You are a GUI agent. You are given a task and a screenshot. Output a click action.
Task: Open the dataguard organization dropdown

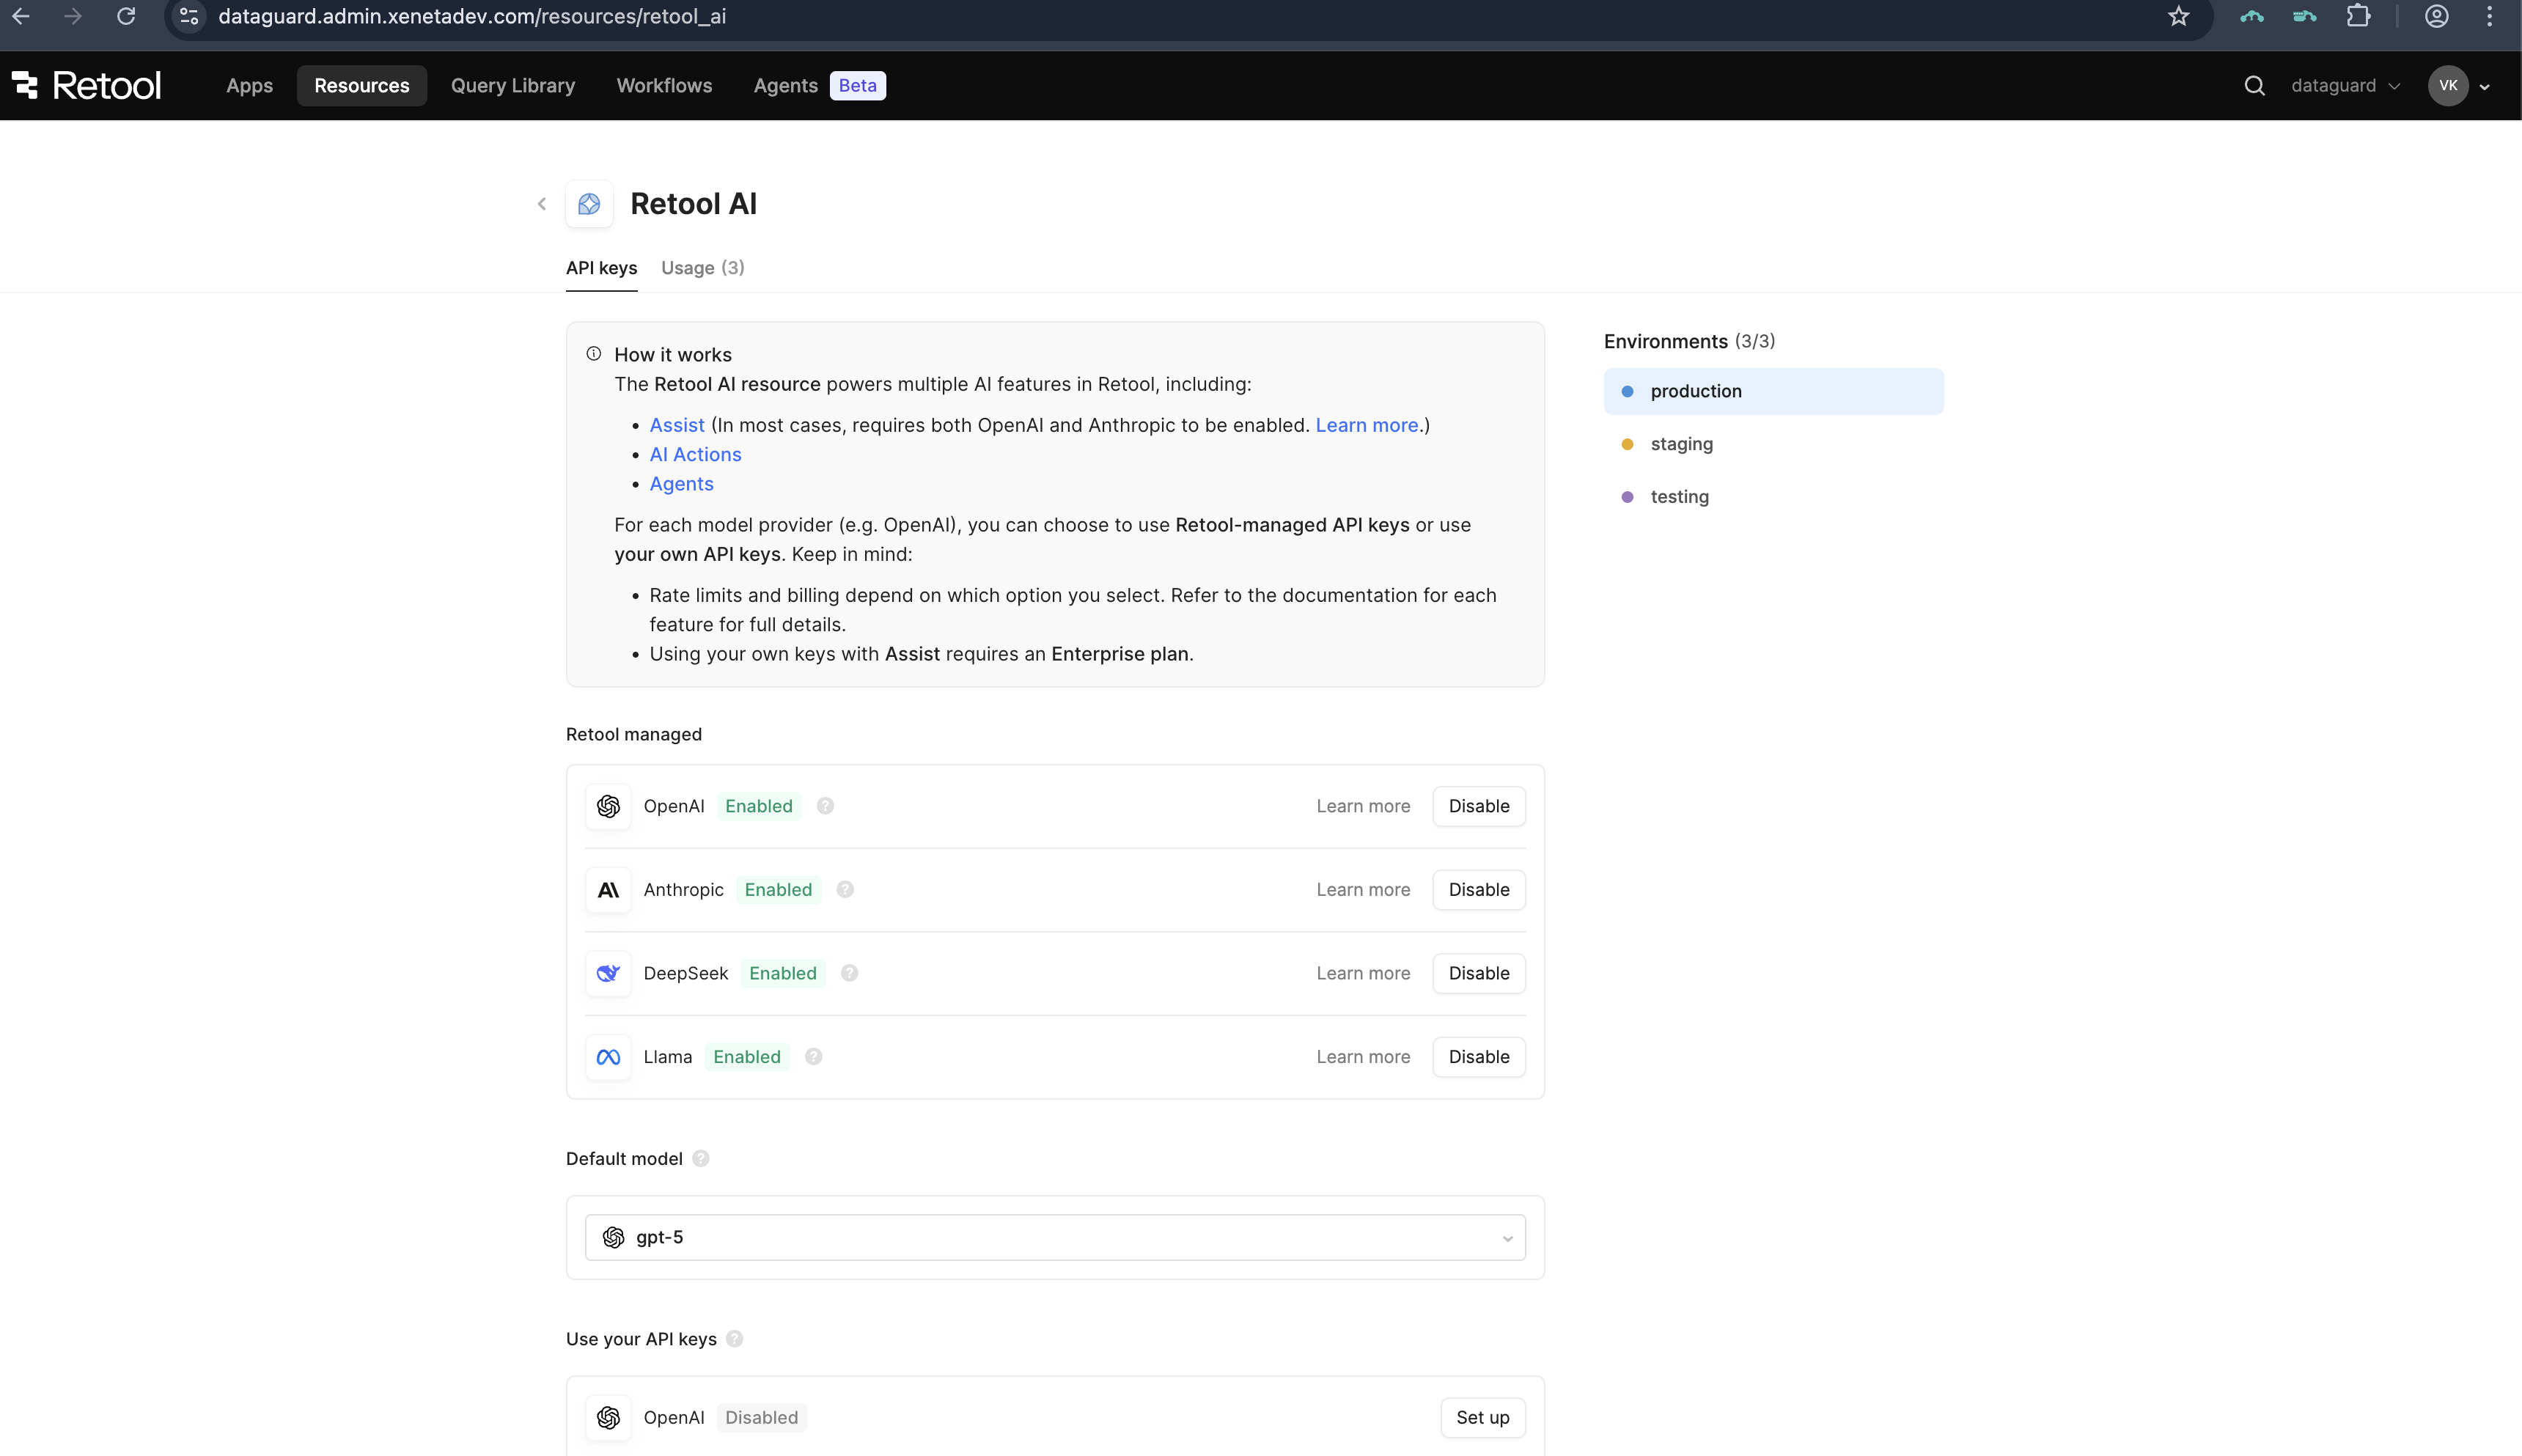tap(2344, 86)
